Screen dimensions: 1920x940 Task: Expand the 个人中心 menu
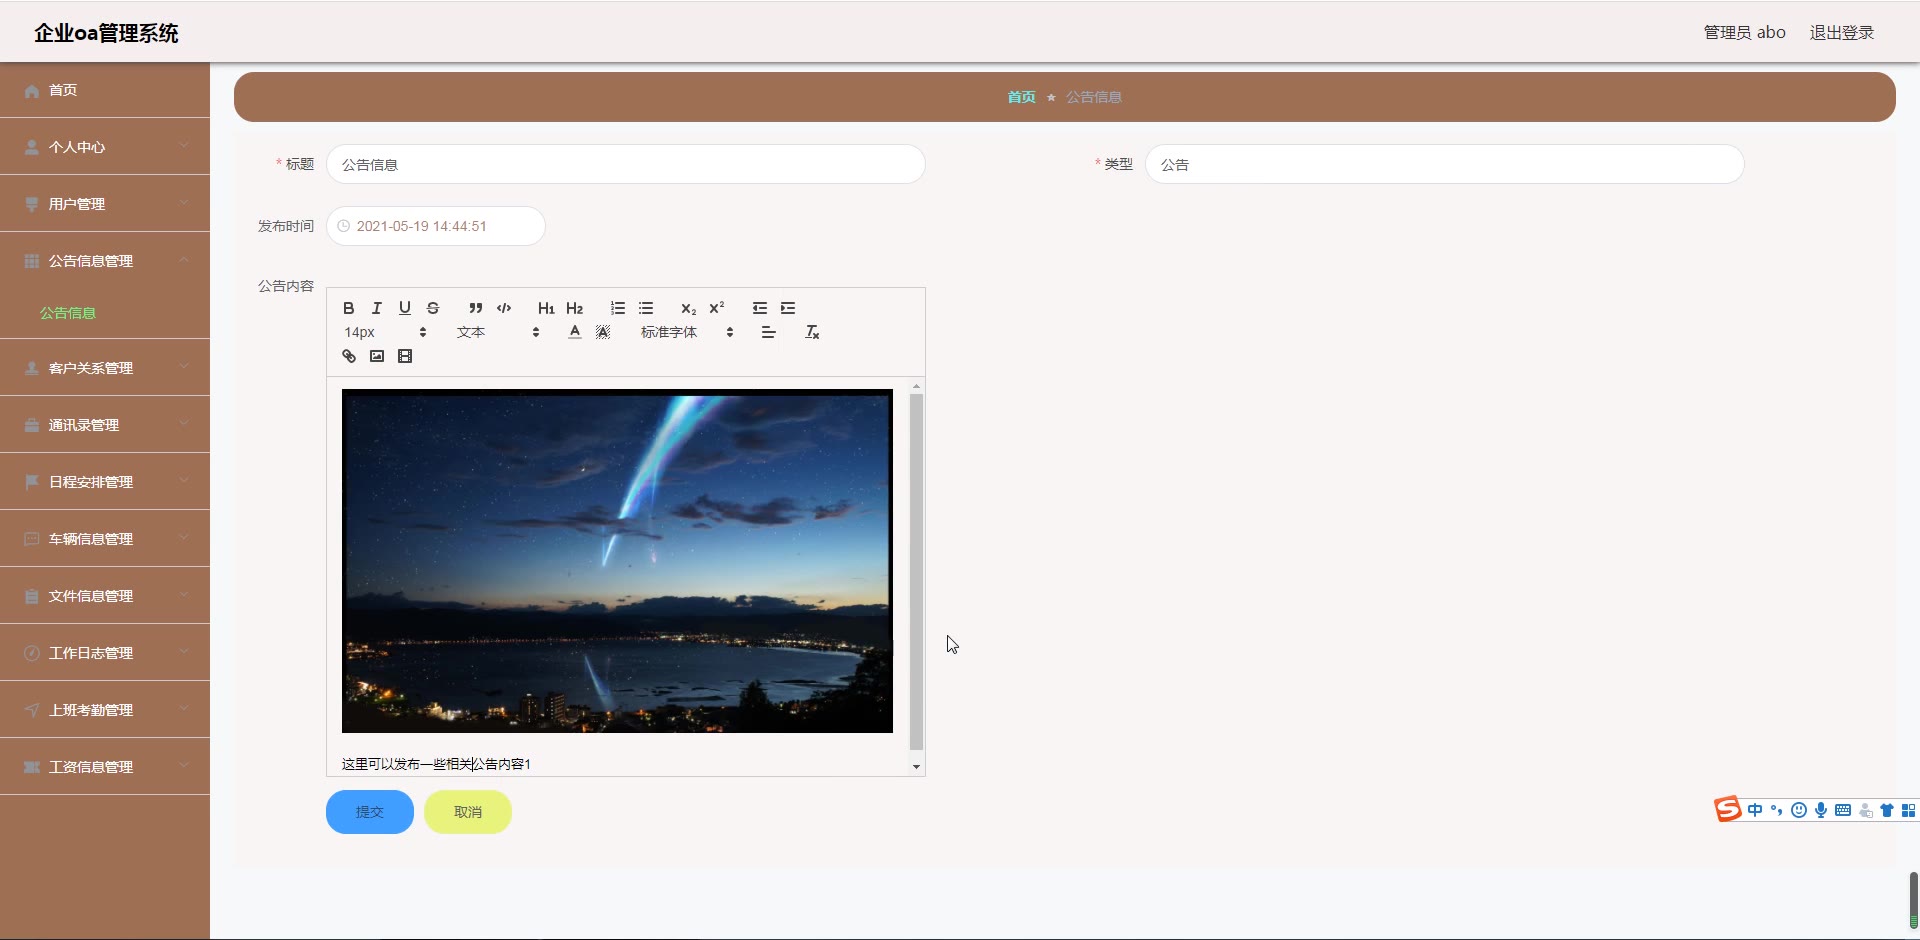(x=105, y=147)
